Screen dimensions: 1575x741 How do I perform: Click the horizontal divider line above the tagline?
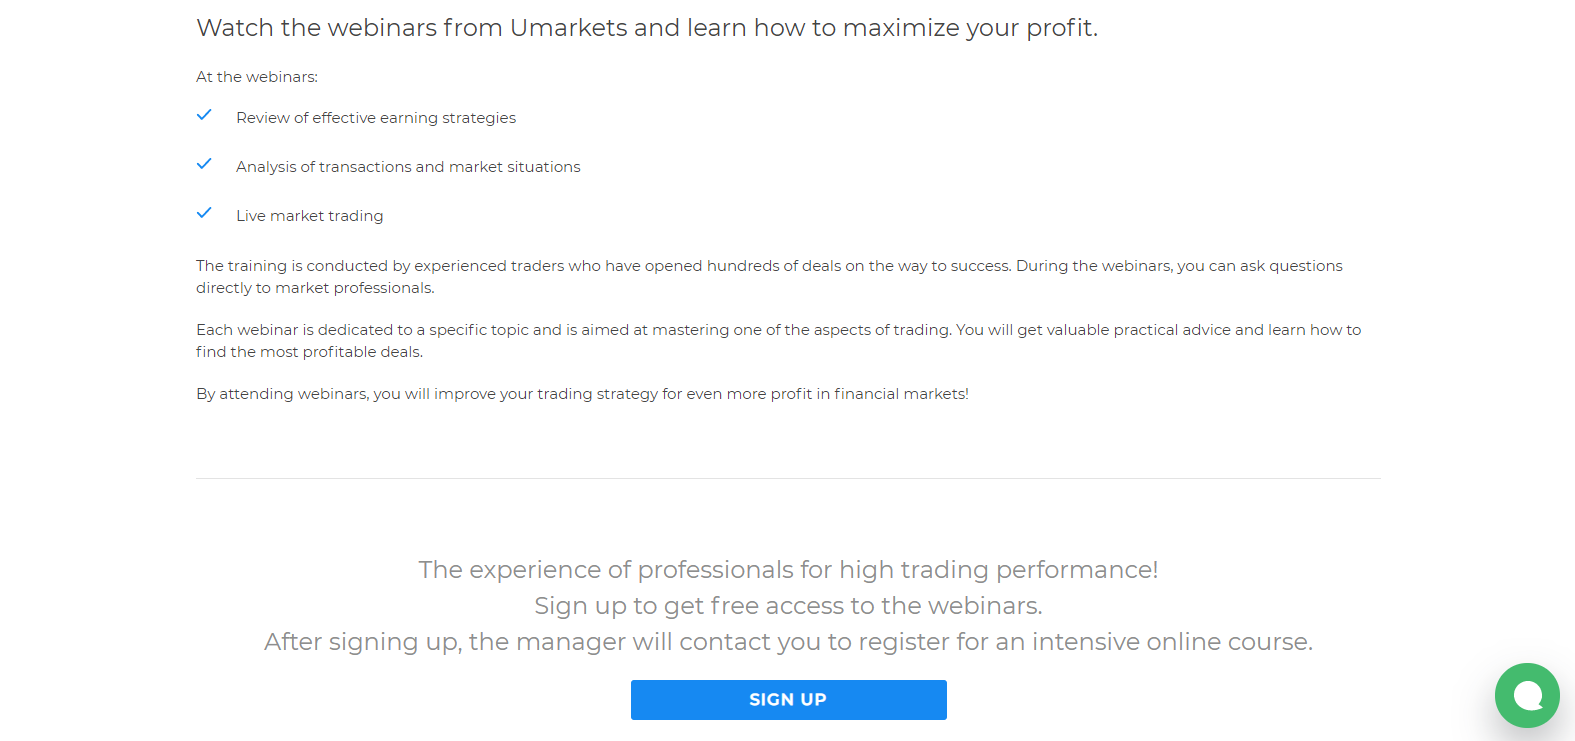click(x=788, y=478)
